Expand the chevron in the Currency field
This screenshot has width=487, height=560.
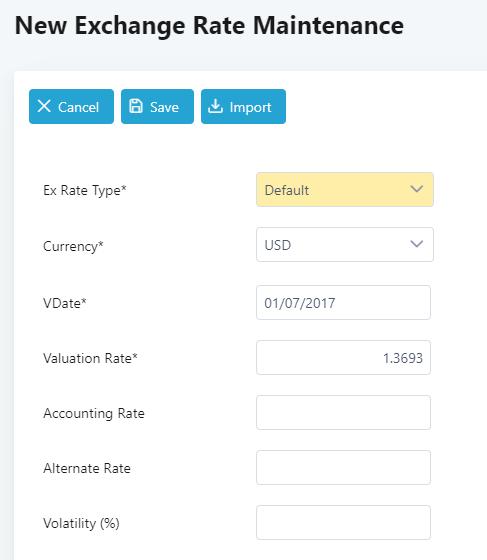417,244
